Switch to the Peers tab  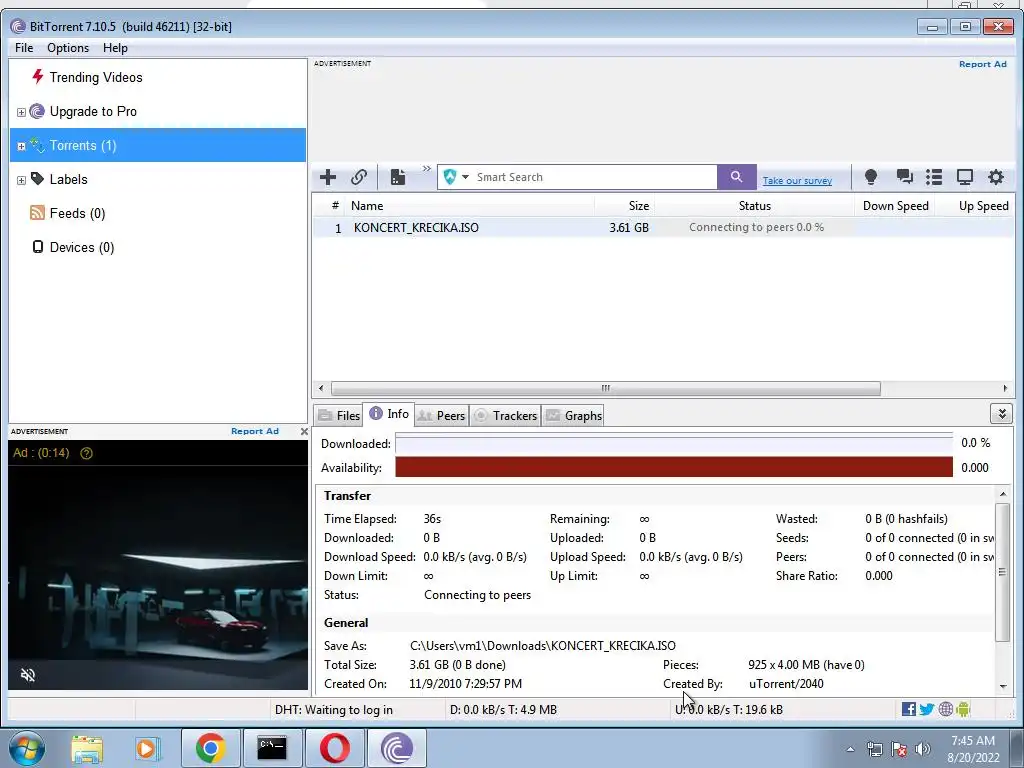[x=441, y=415]
